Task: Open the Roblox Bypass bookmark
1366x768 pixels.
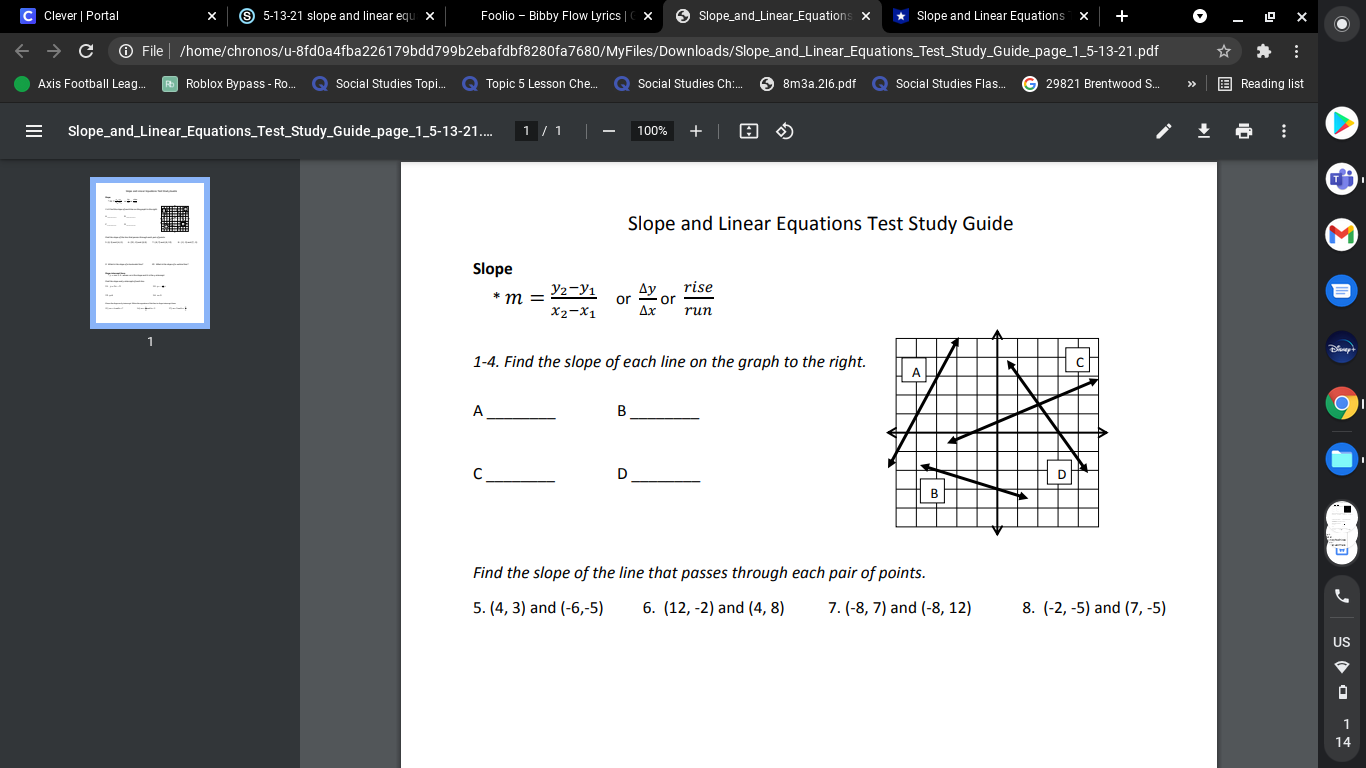Action: (x=230, y=84)
